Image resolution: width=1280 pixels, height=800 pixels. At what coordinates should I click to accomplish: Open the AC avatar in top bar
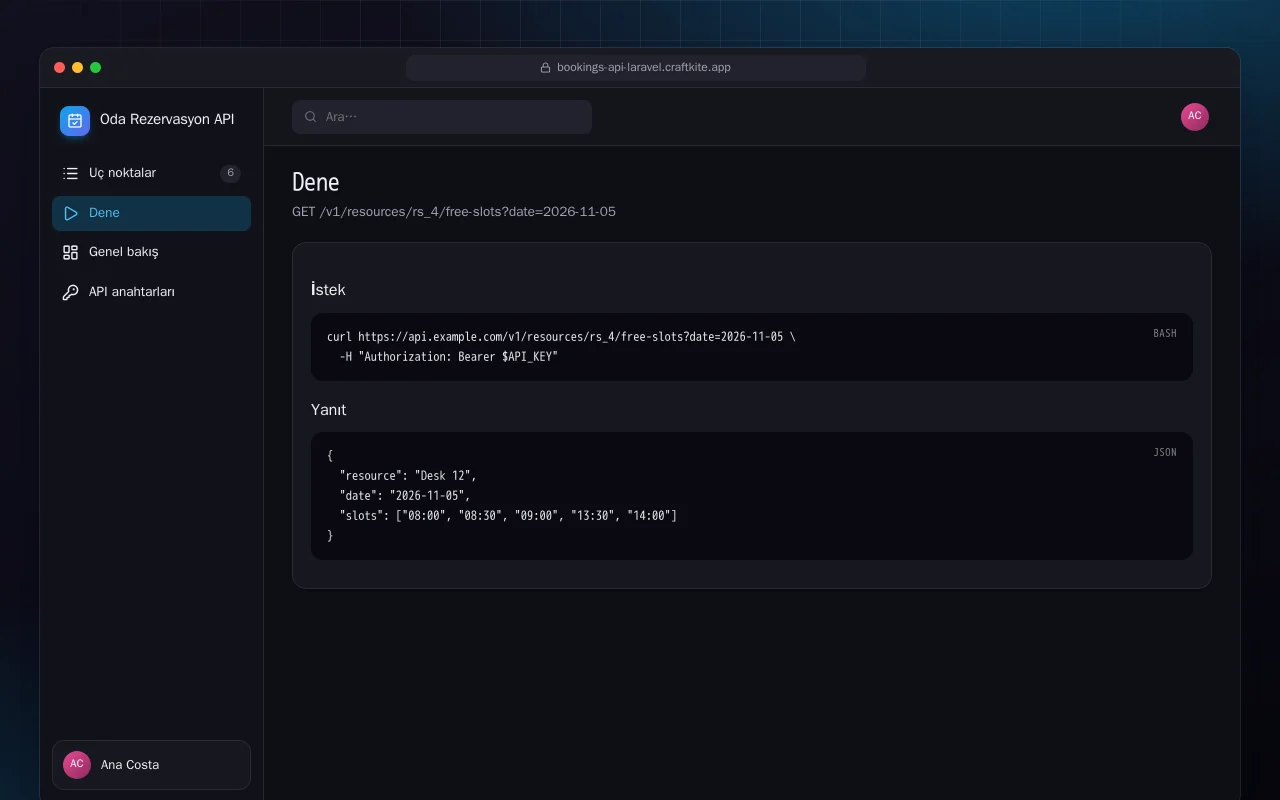tap(1195, 117)
